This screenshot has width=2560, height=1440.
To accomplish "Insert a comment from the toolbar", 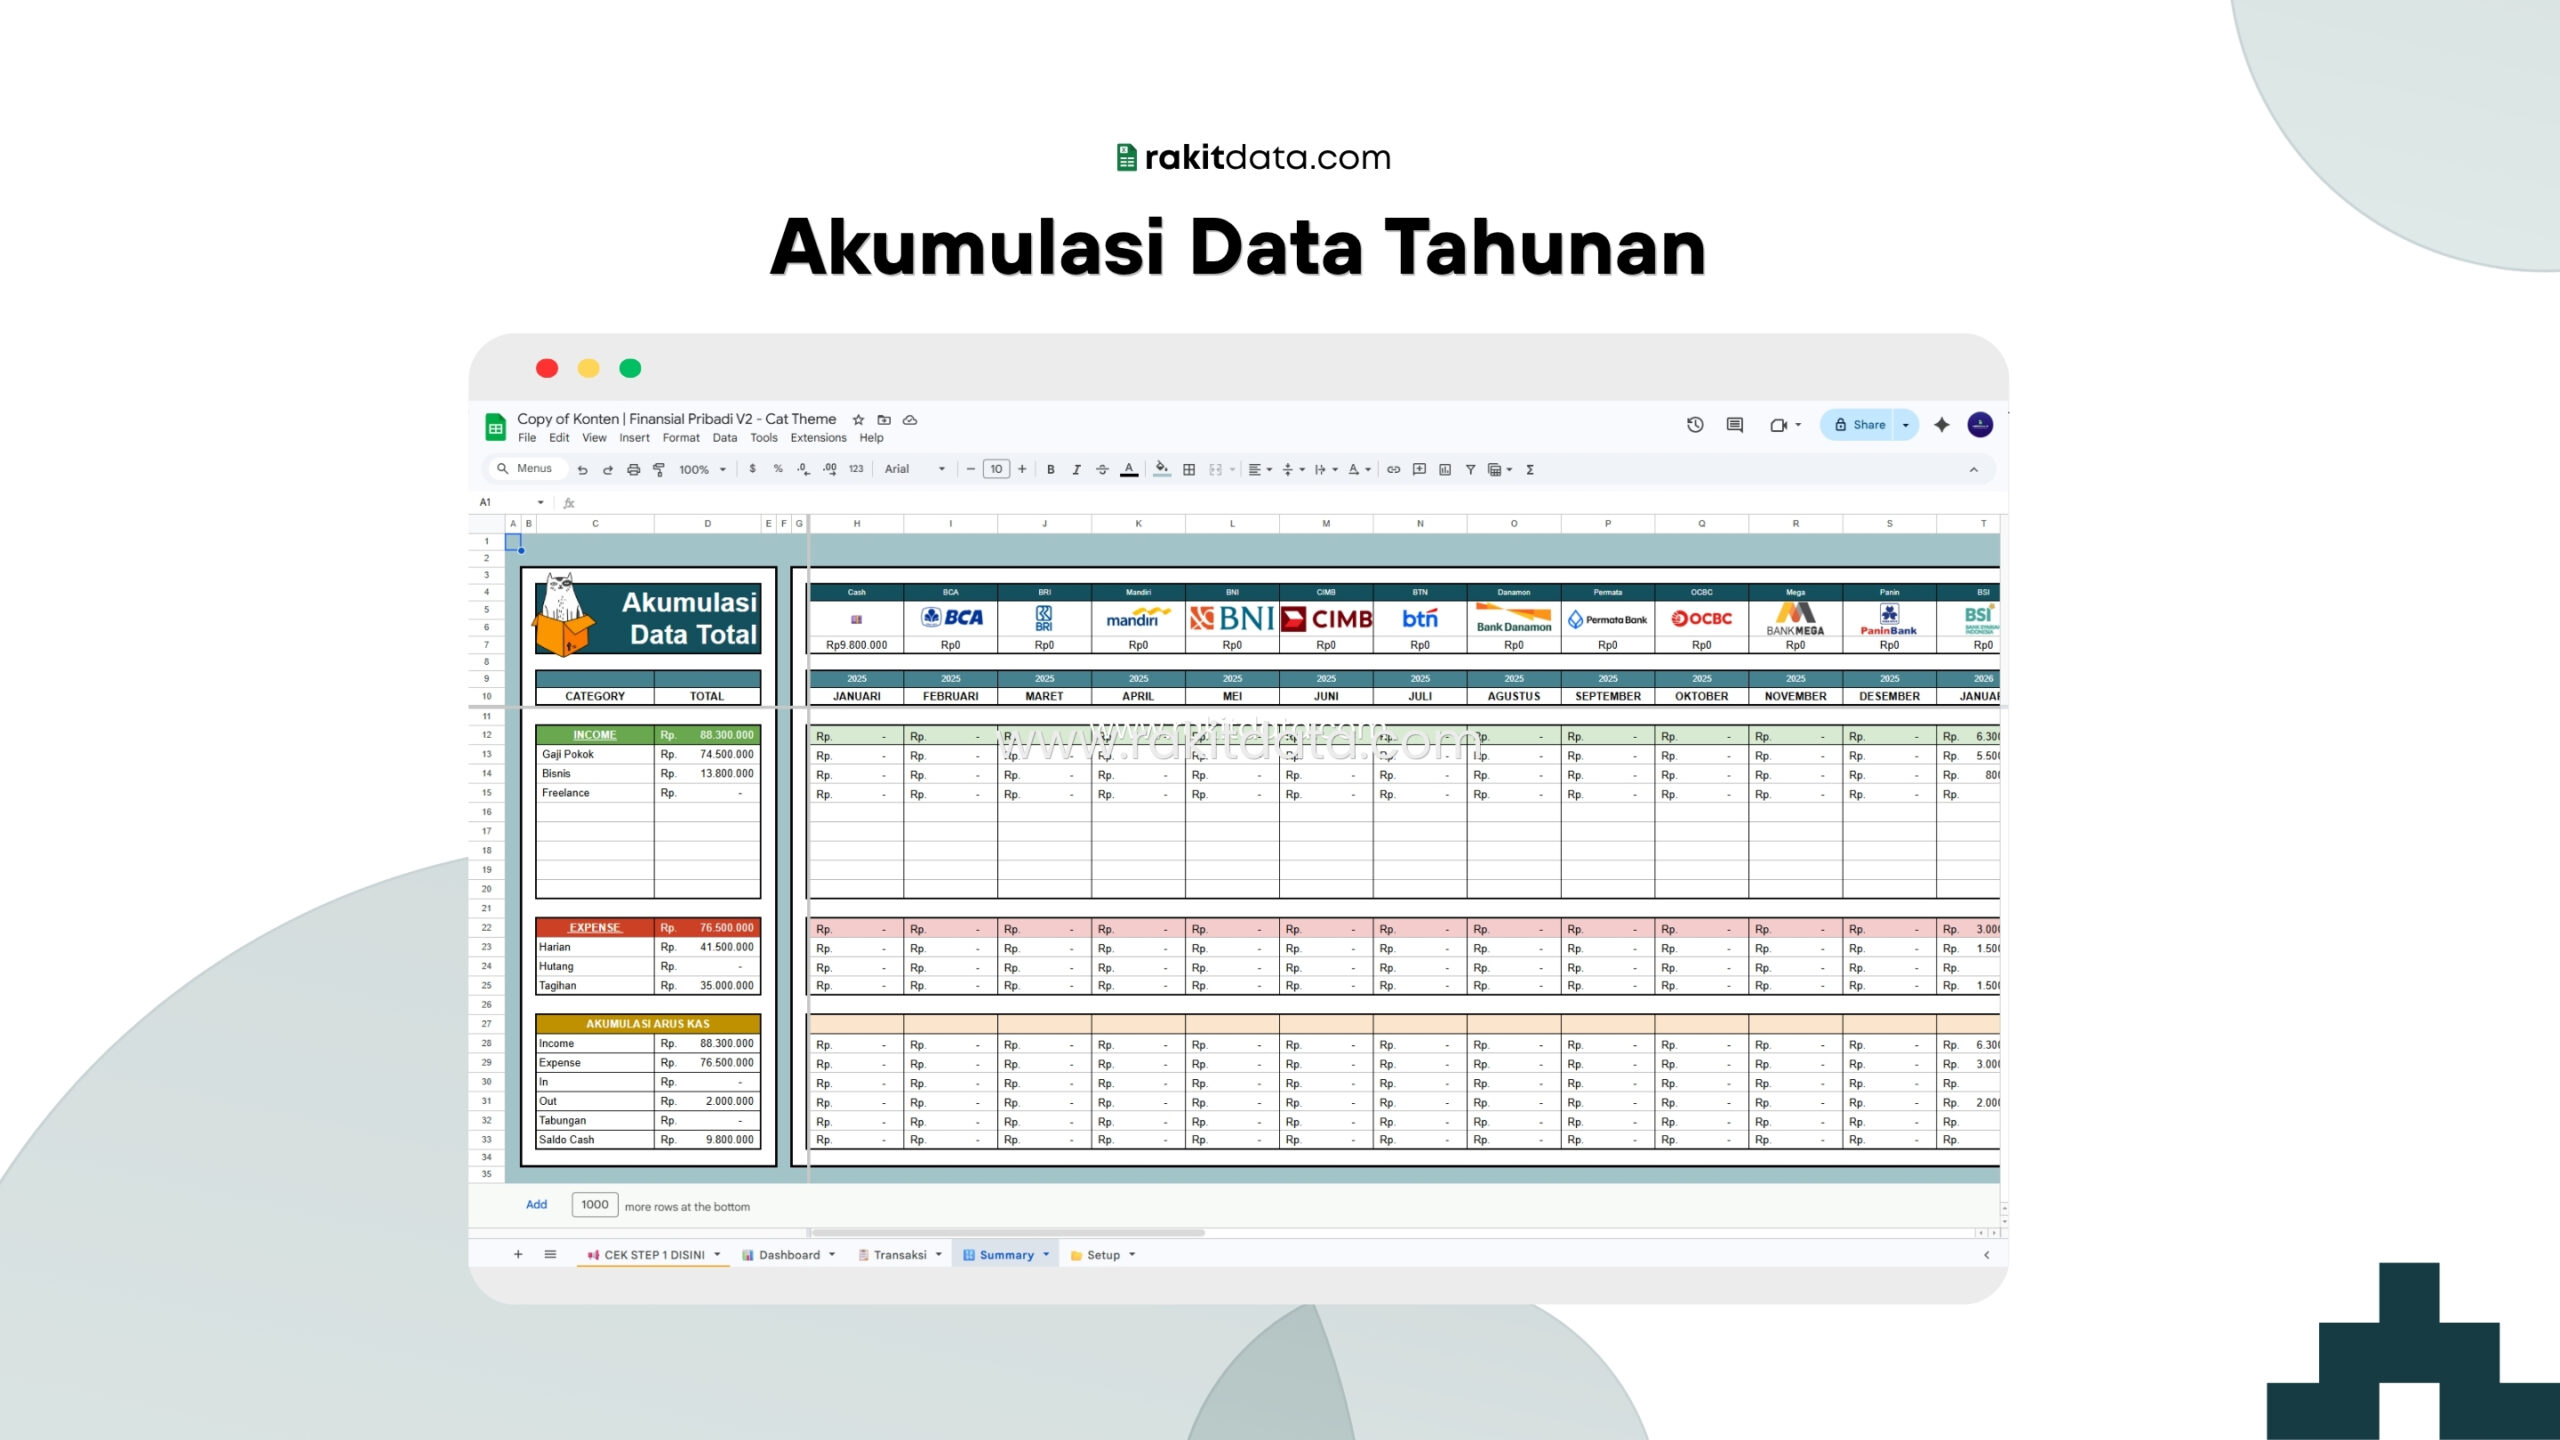I will 1419,469.
